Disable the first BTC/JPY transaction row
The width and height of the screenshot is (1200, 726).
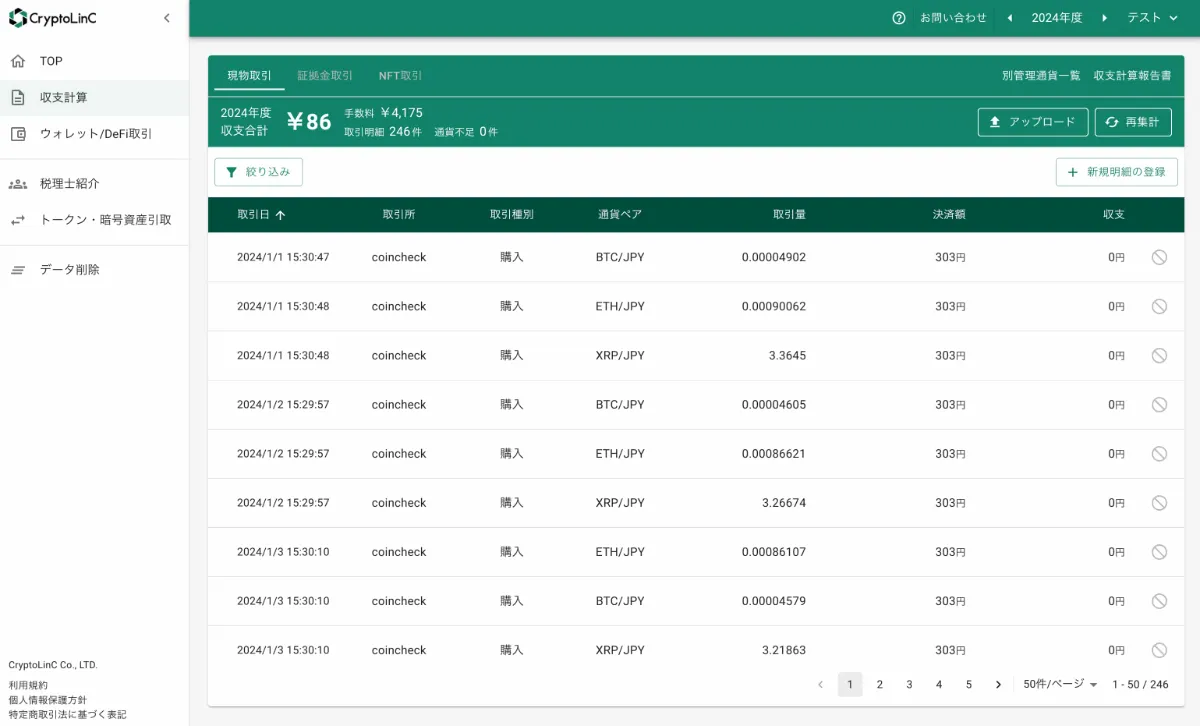(x=1159, y=257)
